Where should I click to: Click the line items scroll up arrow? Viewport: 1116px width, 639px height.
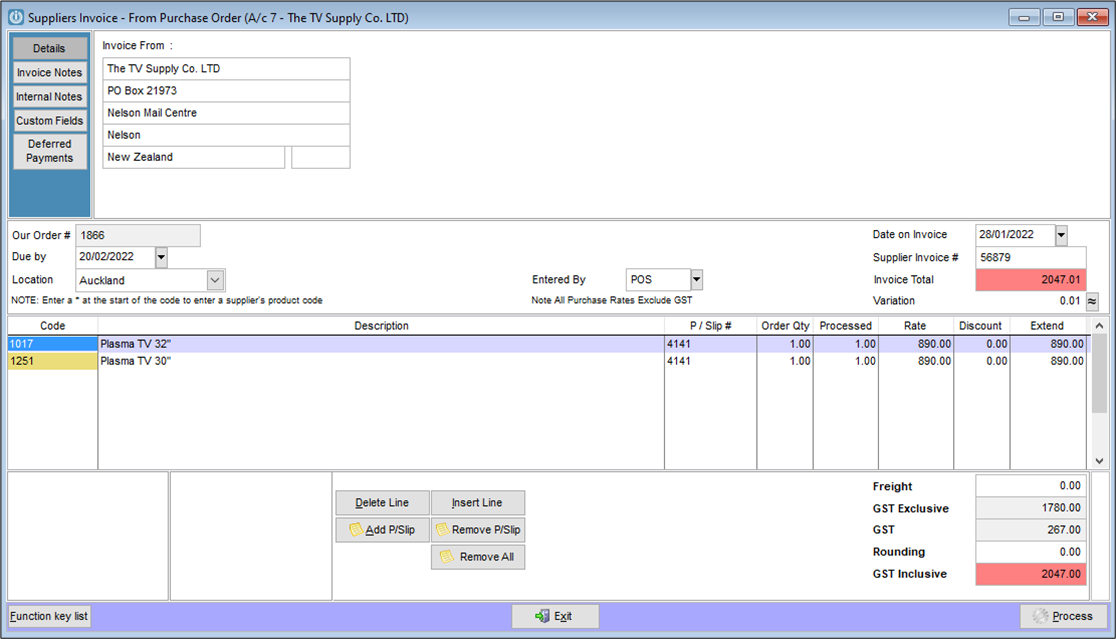tap(1099, 326)
